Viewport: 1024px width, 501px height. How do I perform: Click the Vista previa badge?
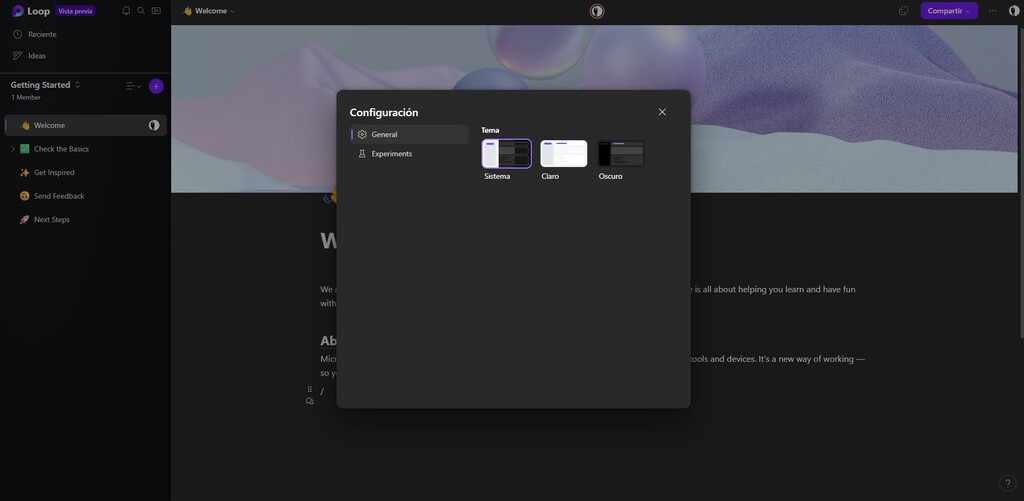pos(76,11)
